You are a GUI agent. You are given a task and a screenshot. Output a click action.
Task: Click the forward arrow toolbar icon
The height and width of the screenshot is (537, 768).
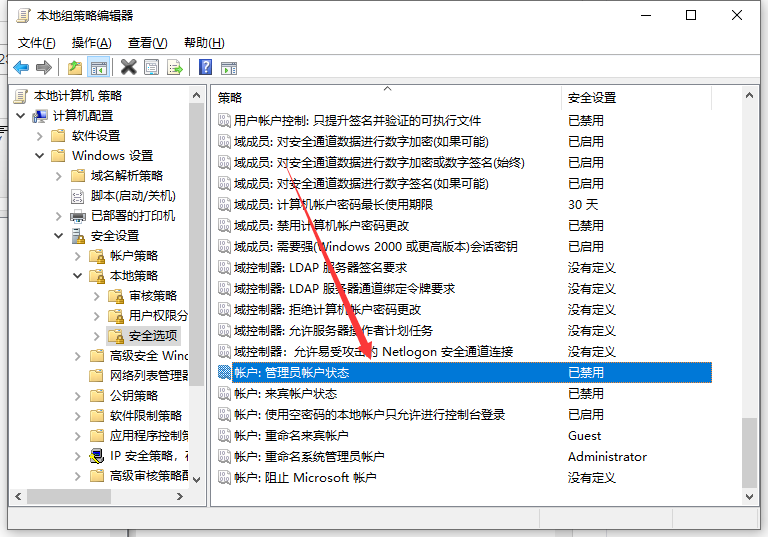point(44,67)
